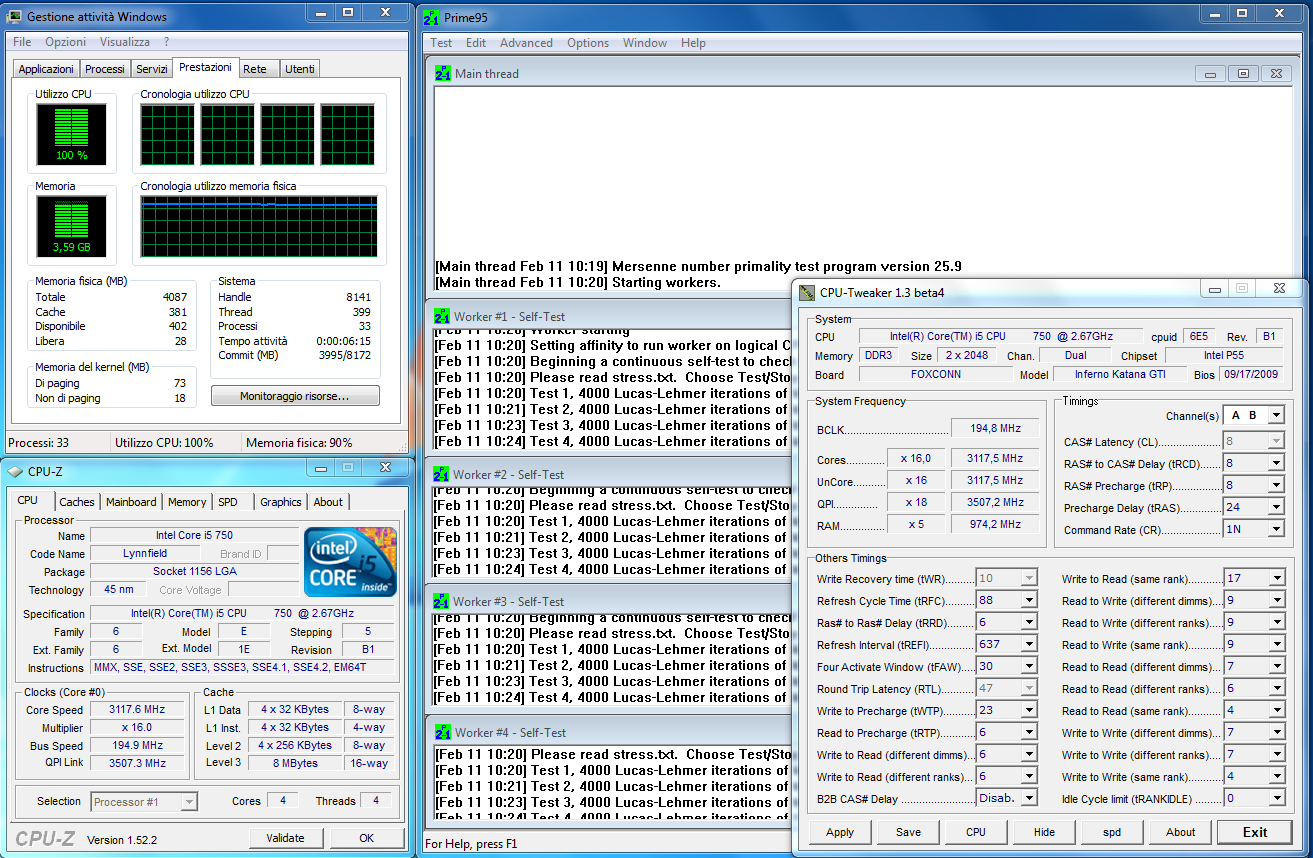Open the Refresh Interval (tREFI) dropdown
1313x858 pixels.
[1029, 644]
